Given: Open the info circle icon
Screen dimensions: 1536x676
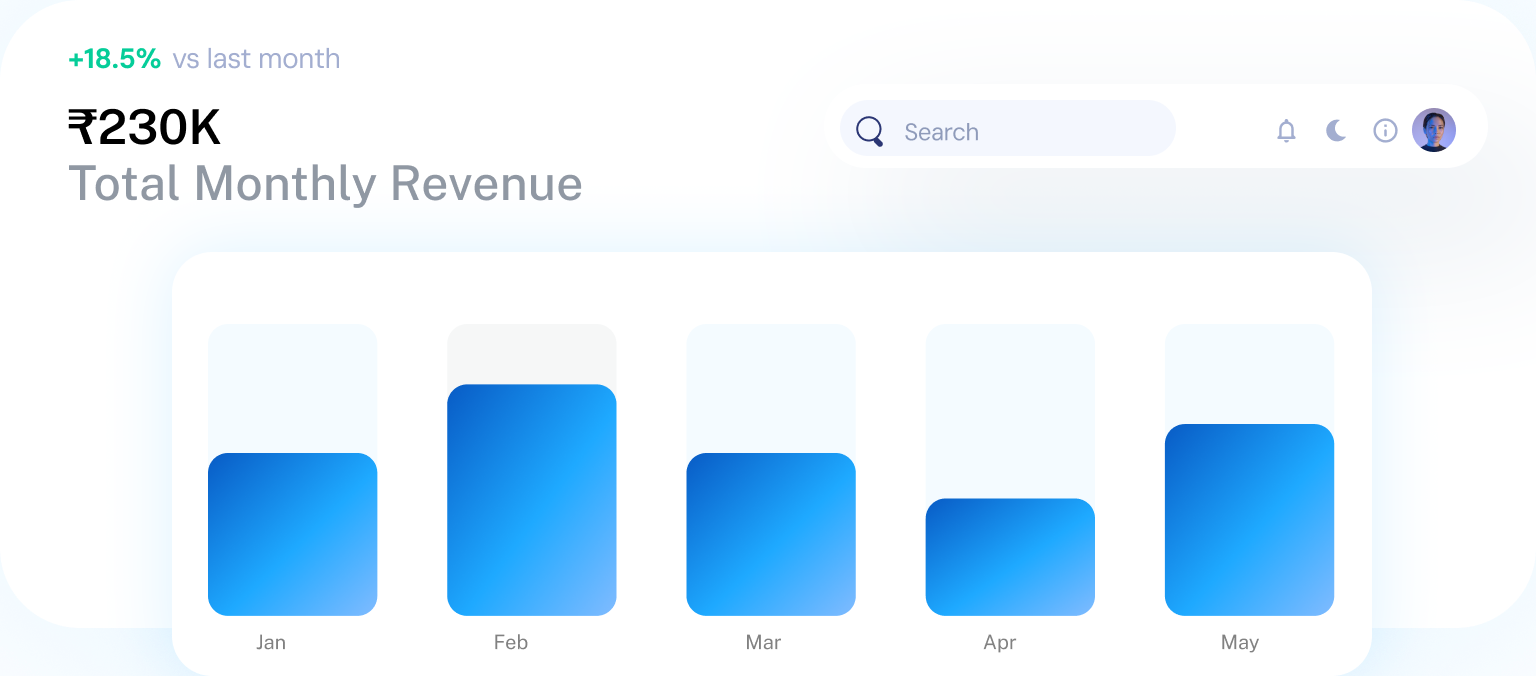Looking at the screenshot, I should point(1385,130).
